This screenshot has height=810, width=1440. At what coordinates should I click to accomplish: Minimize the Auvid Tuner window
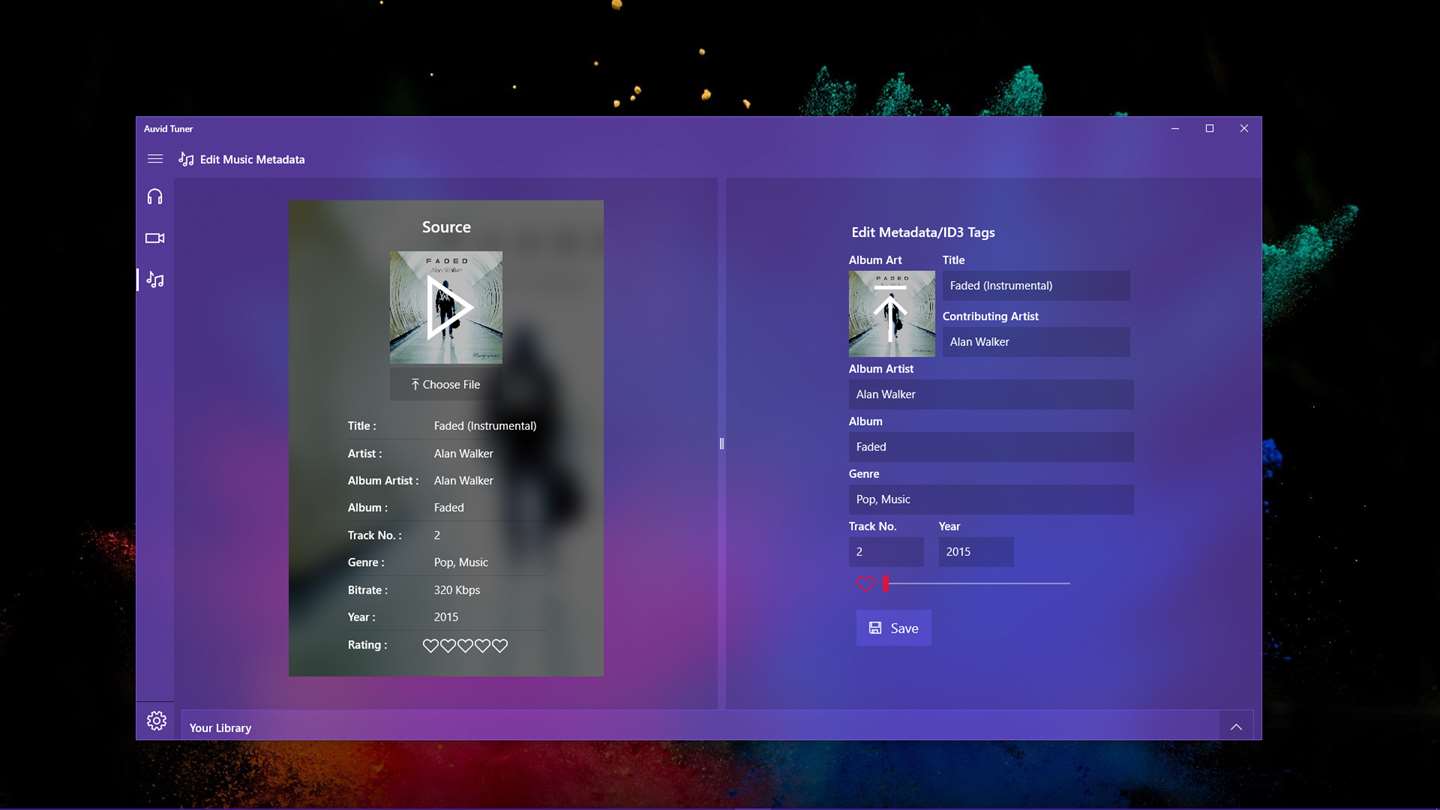pyautogui.click(x=1175, y=128)
